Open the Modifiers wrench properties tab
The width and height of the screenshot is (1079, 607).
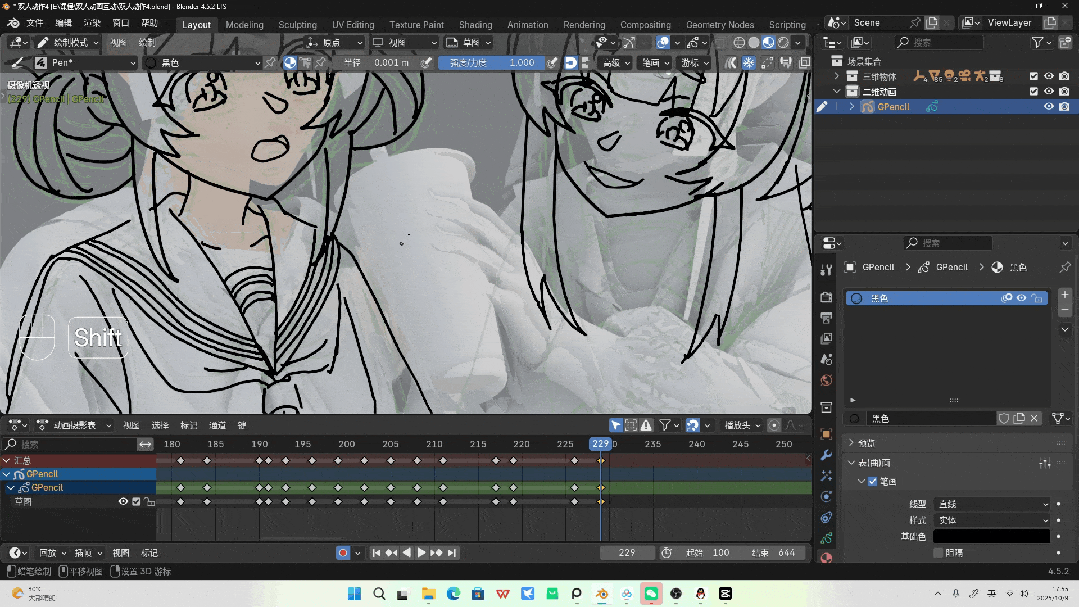pyautogui.click(x=826, y=455)
